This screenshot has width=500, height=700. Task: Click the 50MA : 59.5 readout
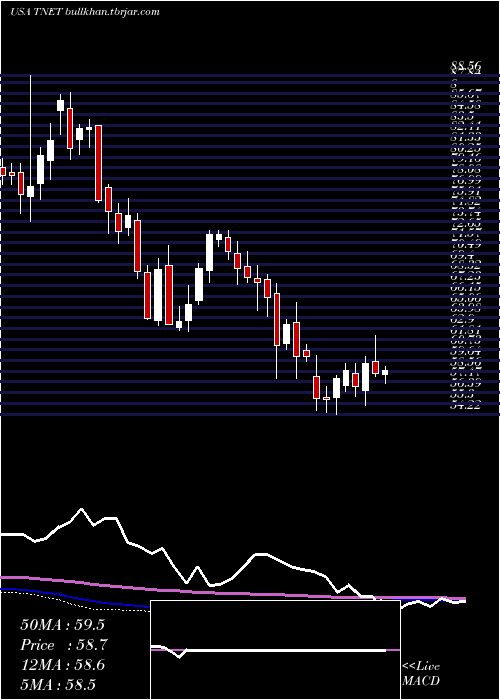[62, 625]
